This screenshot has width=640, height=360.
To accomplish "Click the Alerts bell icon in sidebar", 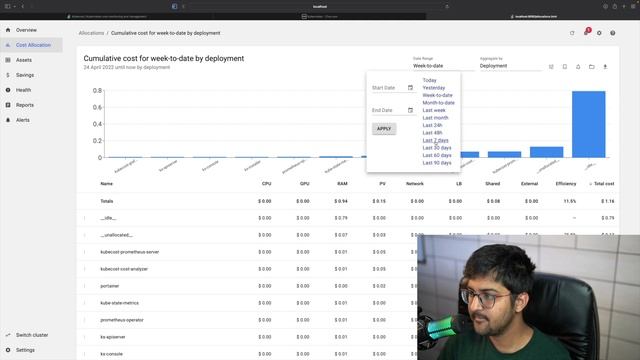I will pos(8,120).
